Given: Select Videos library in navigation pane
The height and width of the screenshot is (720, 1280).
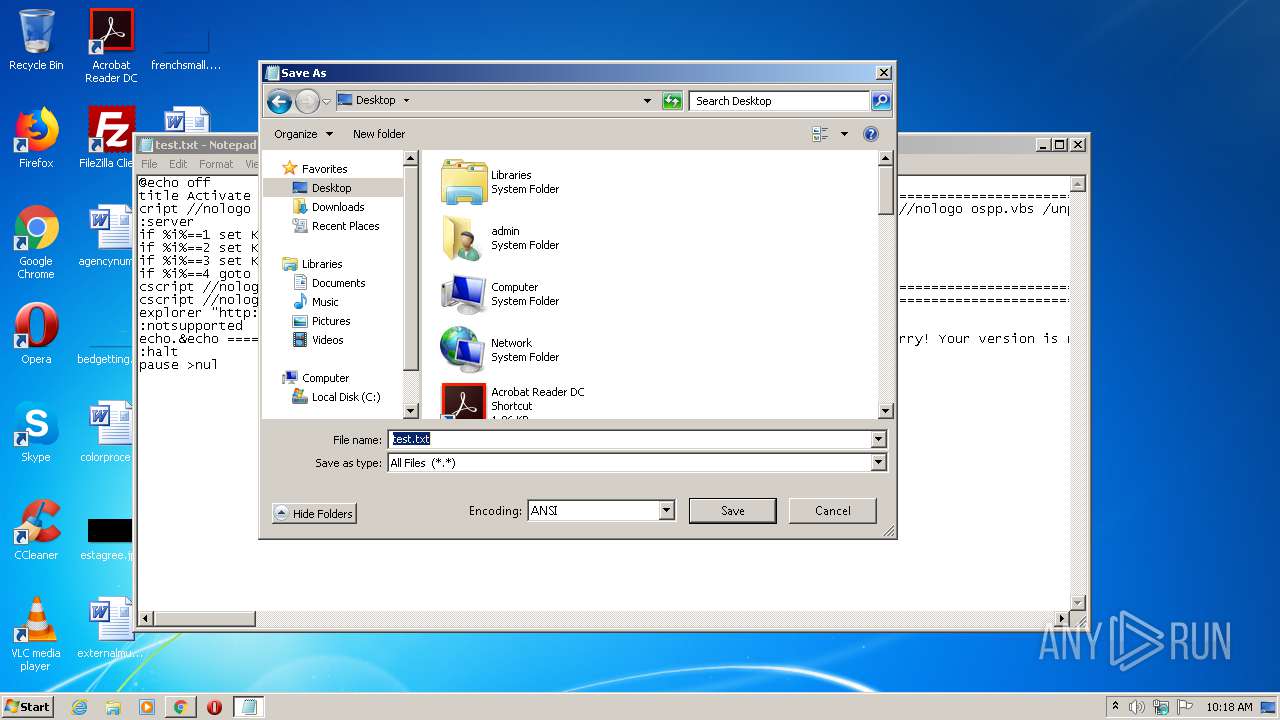Looking at the screenshot, I should coord(327,340).
